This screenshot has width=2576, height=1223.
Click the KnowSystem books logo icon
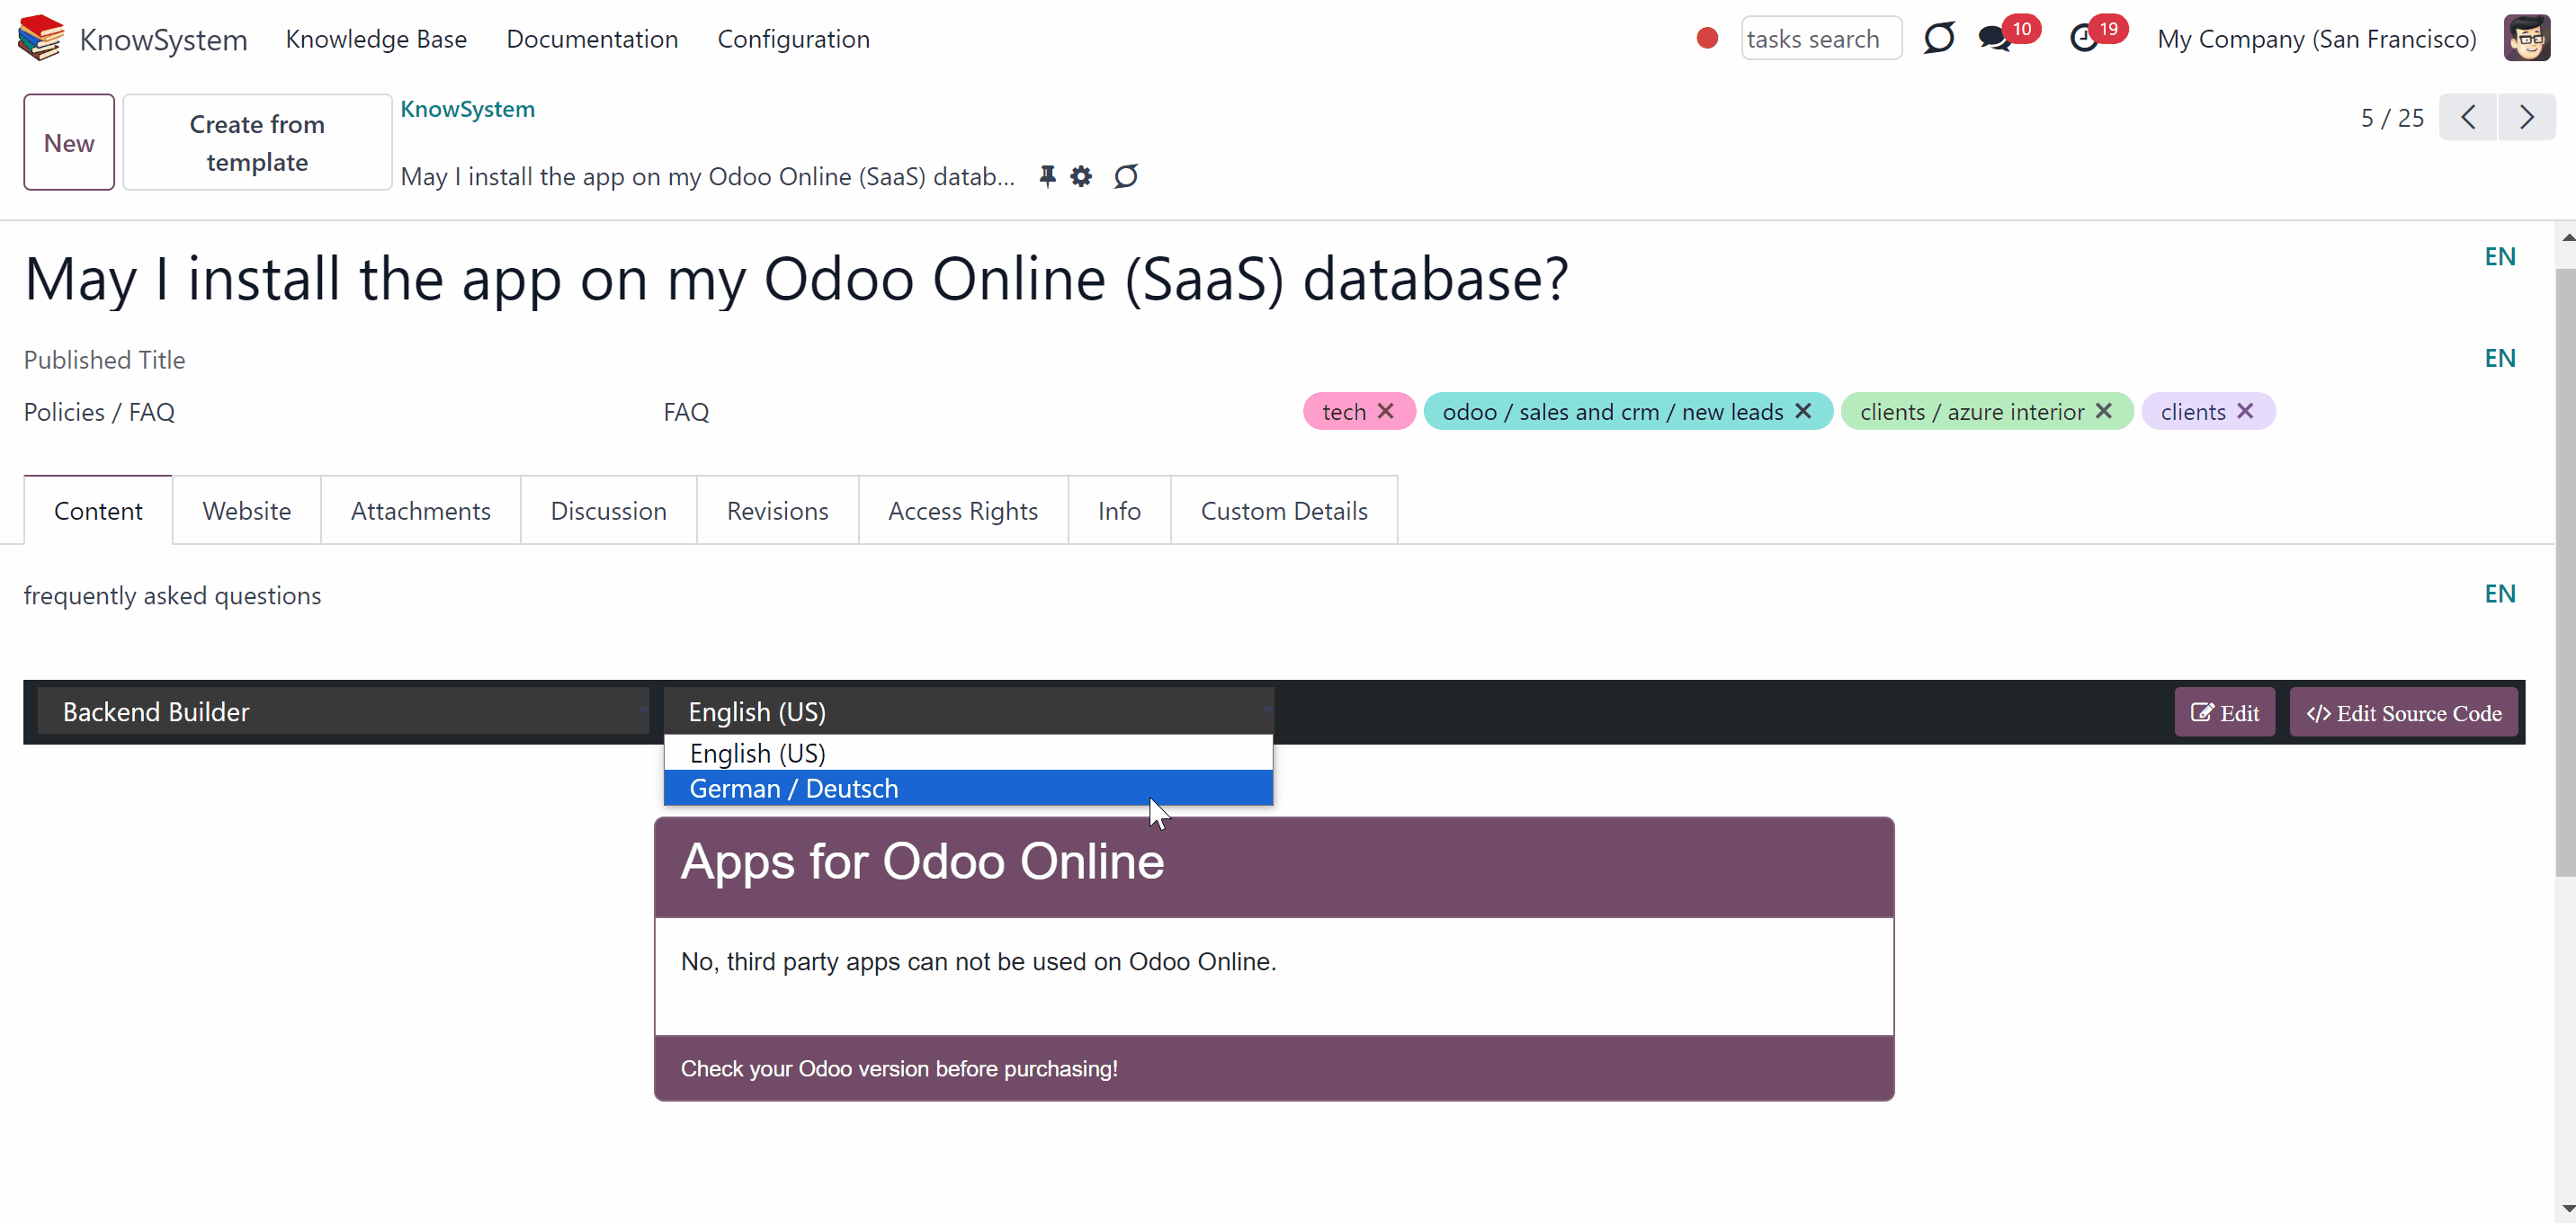tap(41, 38)
